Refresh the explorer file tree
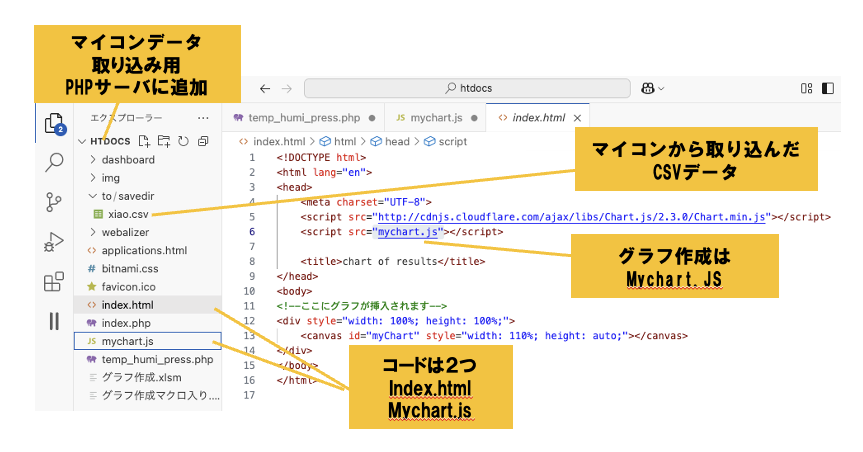Image resolution: width=863 pixels, height=452 pixels. coord(183,141)
